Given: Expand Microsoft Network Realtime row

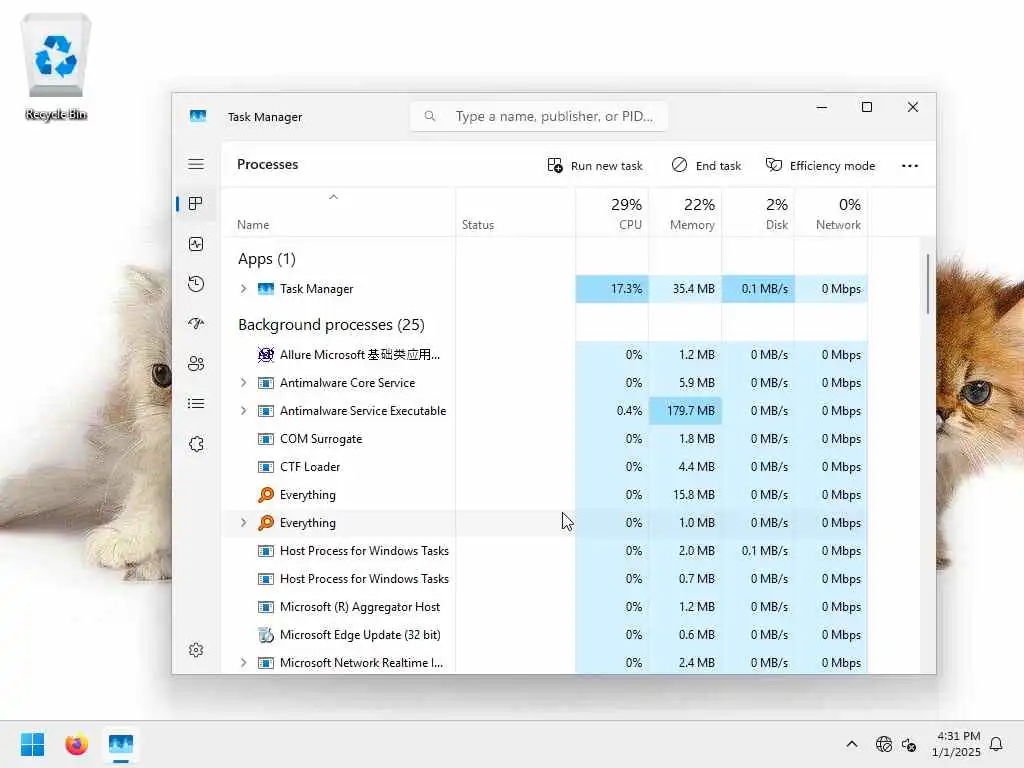Looking at the screenshot, I should click(243, 663).
